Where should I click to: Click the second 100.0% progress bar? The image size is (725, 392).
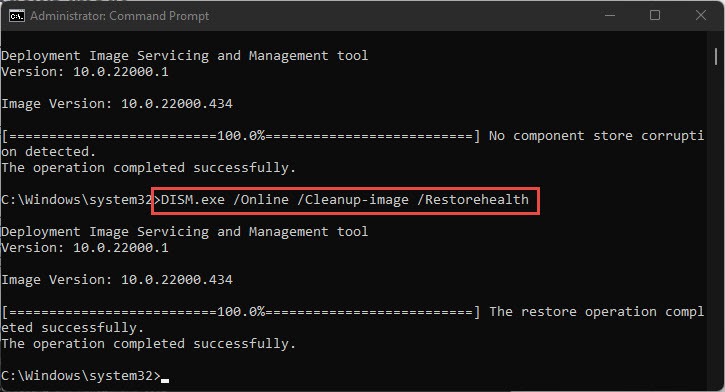[x=241, y=312]
